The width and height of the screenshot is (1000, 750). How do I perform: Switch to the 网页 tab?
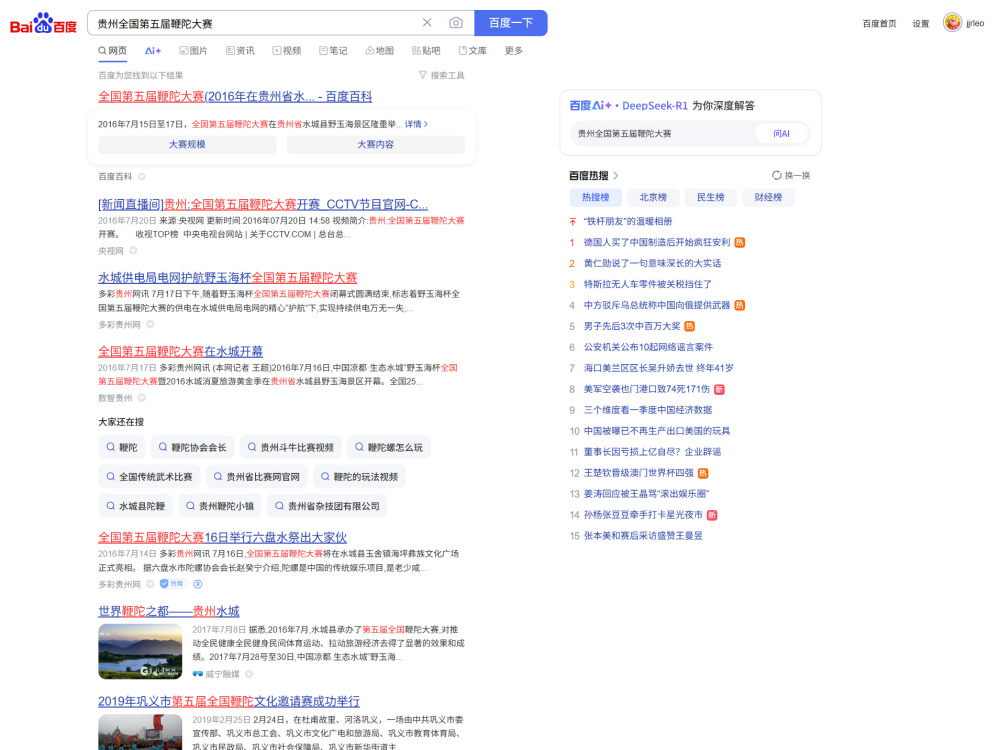click(x=112, y=50)
